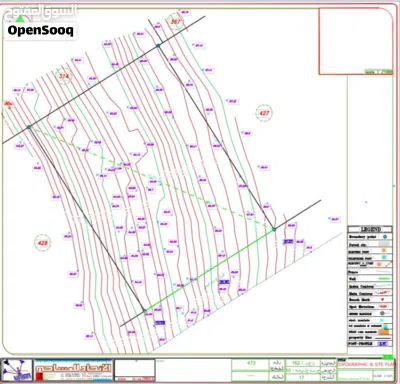Click the dashed green line crossing the parcel
This screenshot has width=400, height=384.
coord(152,178)
